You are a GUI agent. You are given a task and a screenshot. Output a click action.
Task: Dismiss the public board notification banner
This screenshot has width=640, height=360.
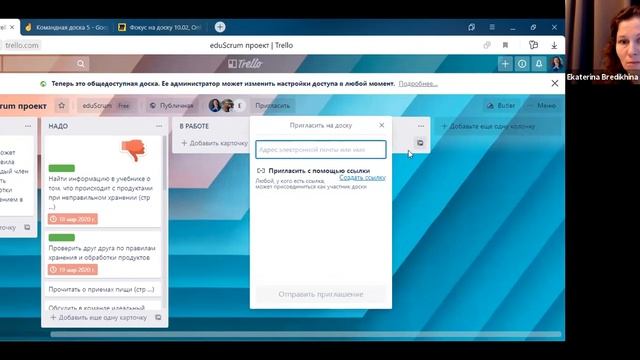click(555, 83)
